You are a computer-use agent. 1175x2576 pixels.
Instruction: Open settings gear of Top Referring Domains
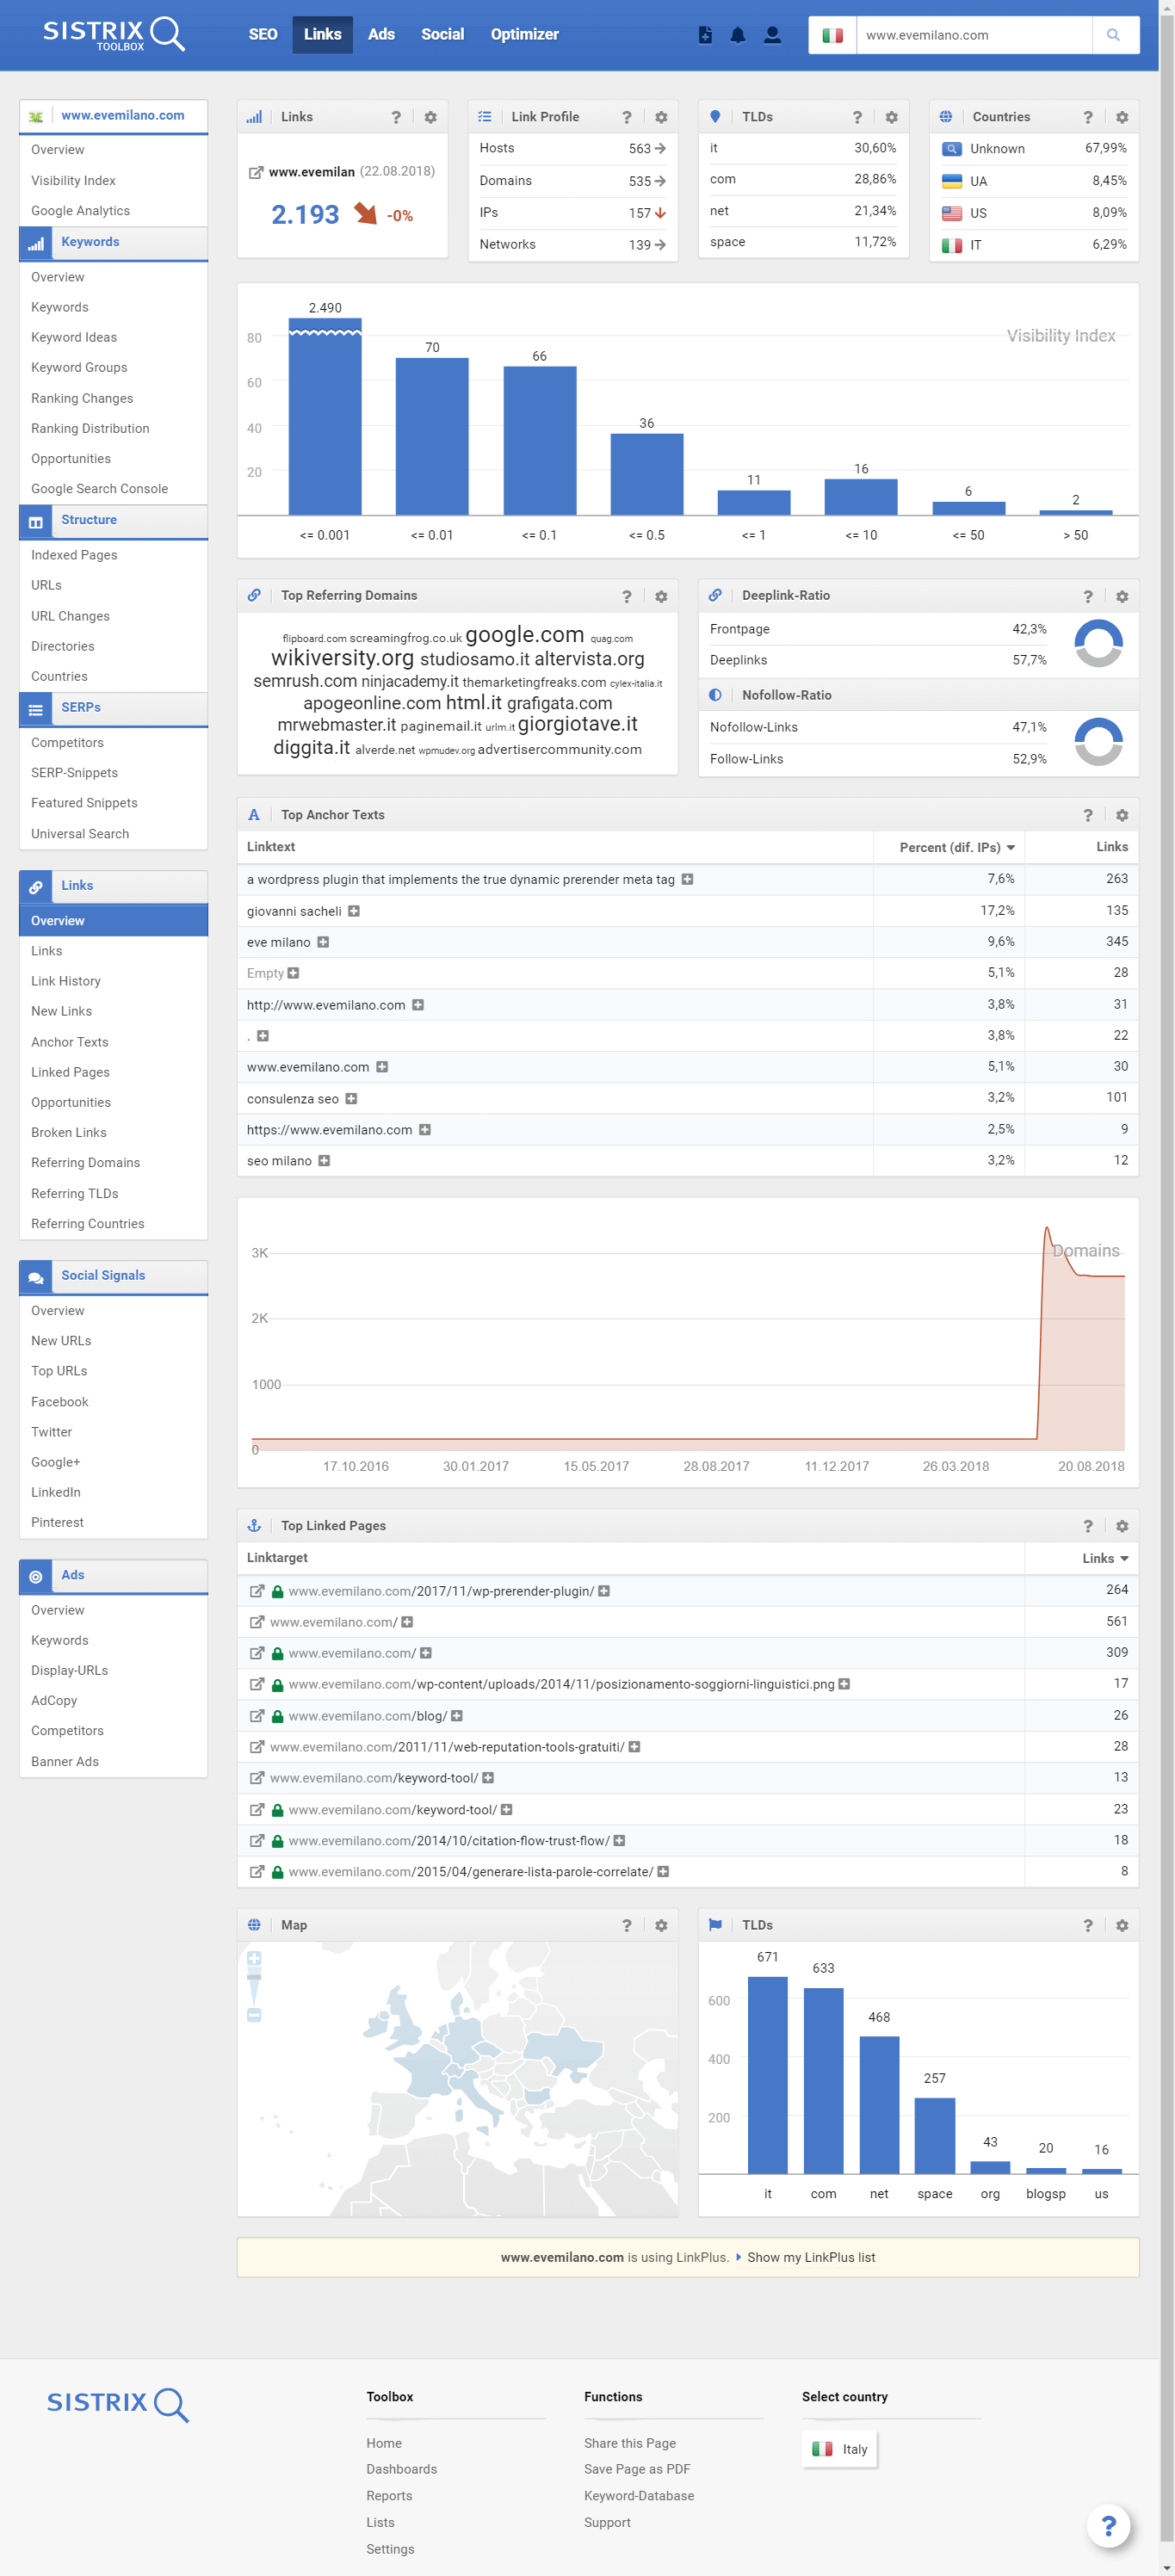[661, 596]
